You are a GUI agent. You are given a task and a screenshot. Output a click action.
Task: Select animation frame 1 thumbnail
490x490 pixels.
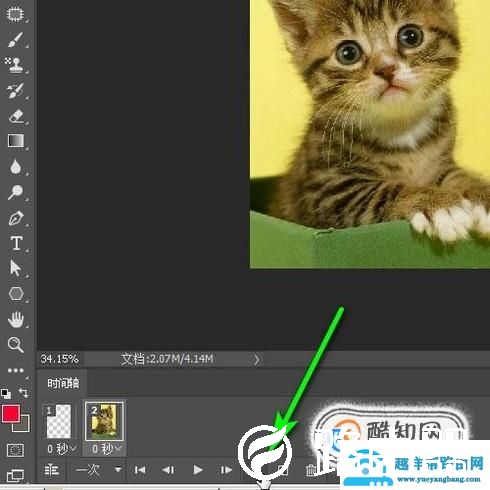click(59, 421)
